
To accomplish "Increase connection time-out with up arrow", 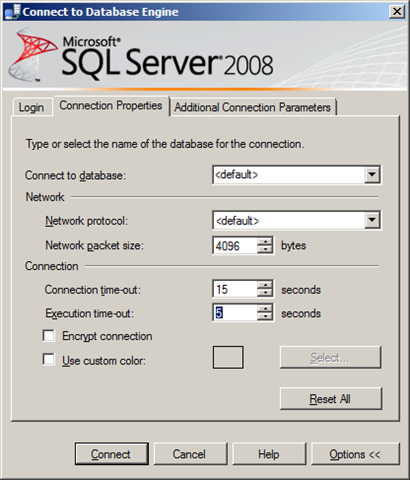I will [265, 285].
